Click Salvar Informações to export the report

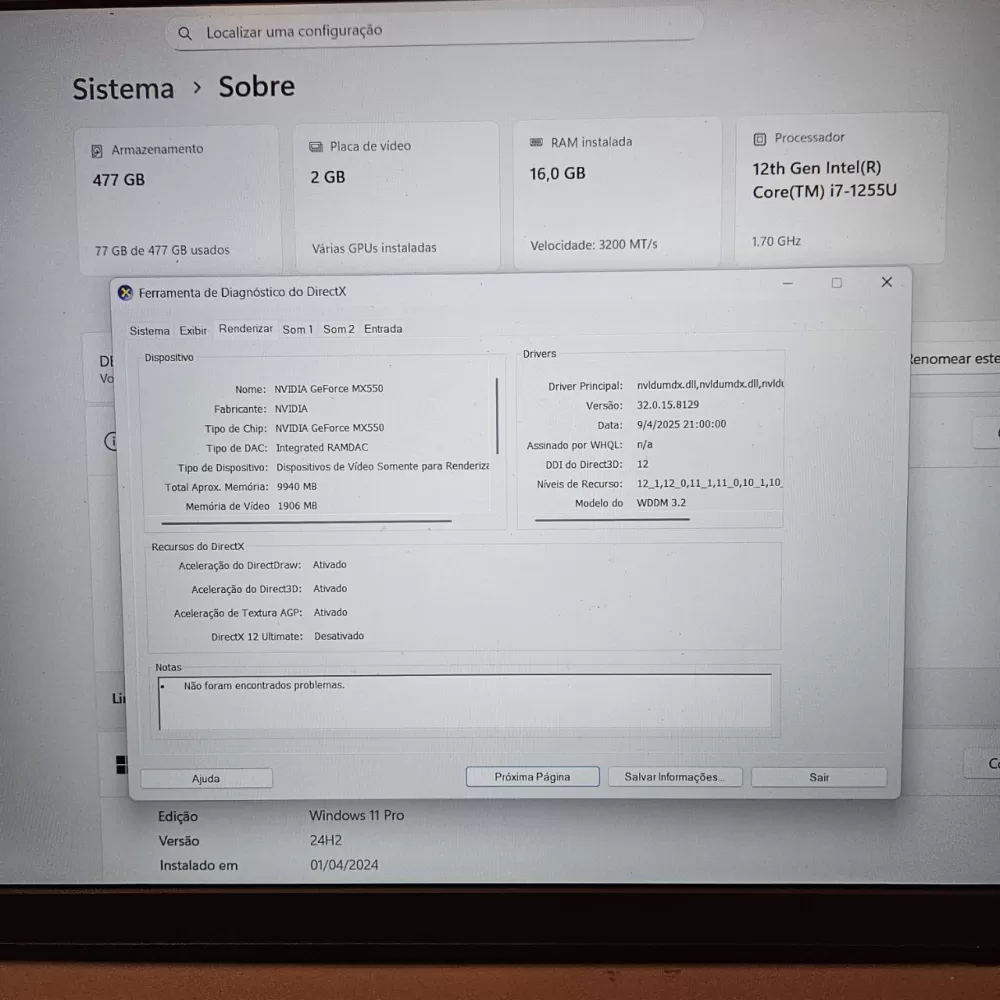[675, 775]
